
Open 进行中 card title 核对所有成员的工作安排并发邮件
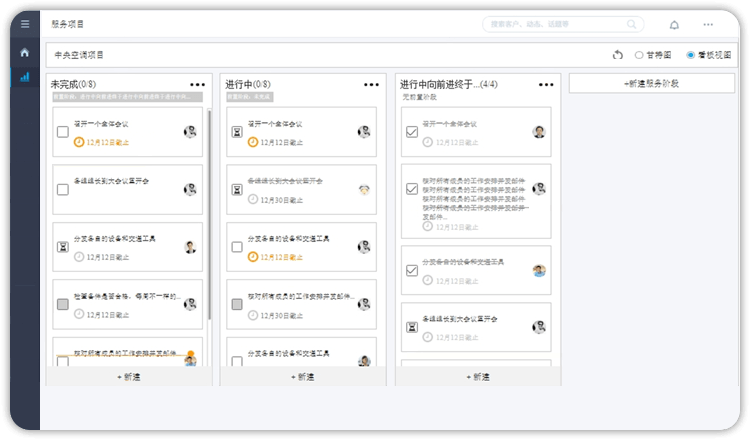point(301,297)
